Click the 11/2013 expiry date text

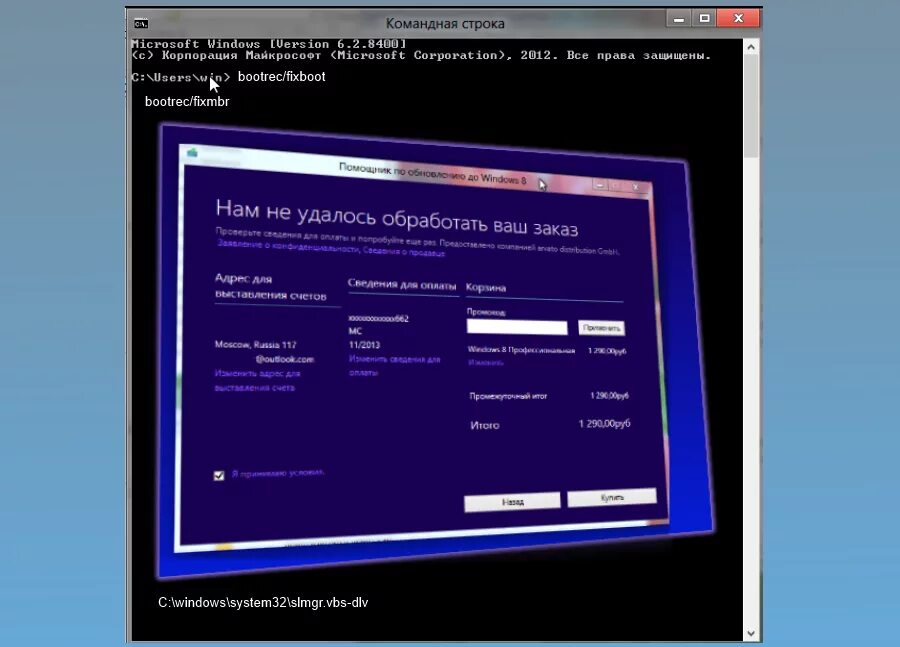click(364, 344)
